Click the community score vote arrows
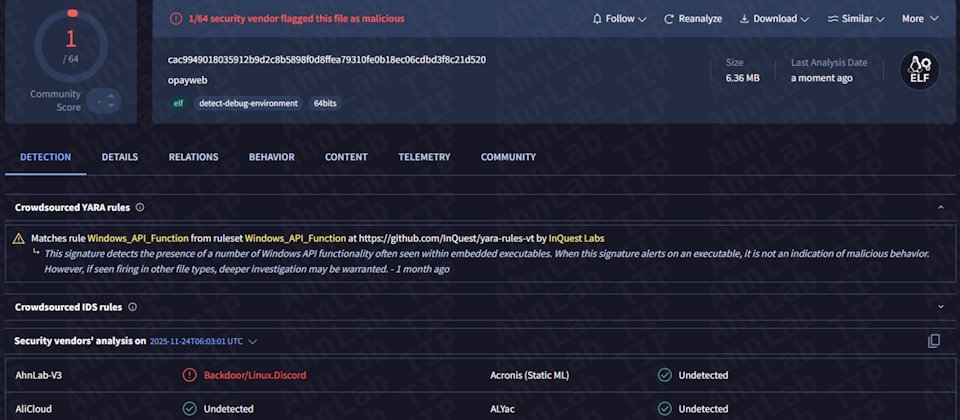The width and height of the screenshot is (960, 420). [x=103, y=101]
